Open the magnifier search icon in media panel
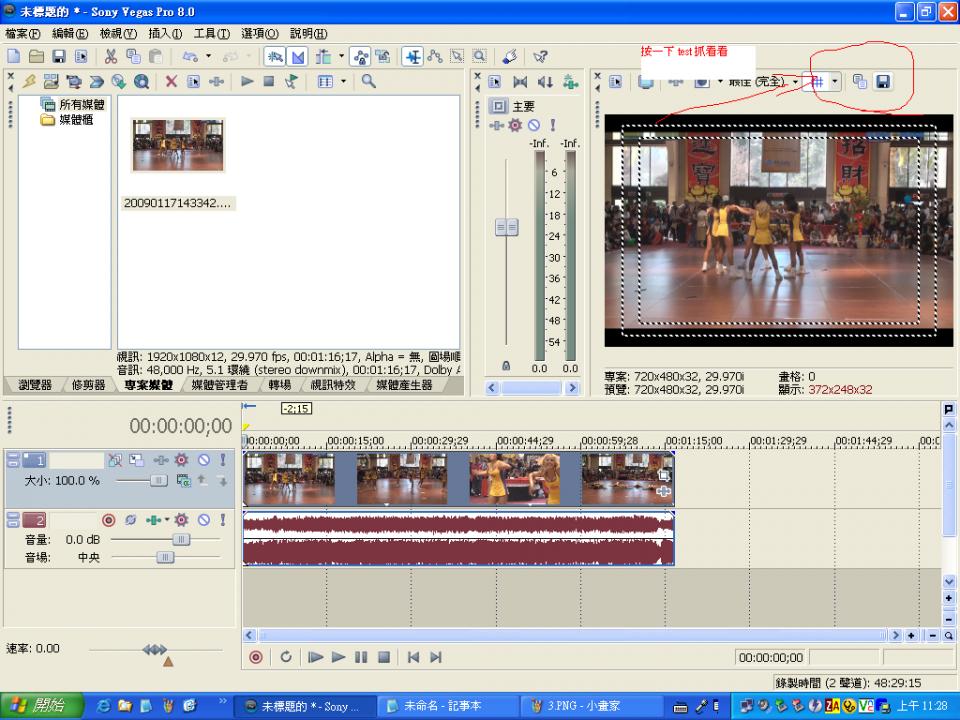The height and width of the screenshot is (720, 960). 368,82
